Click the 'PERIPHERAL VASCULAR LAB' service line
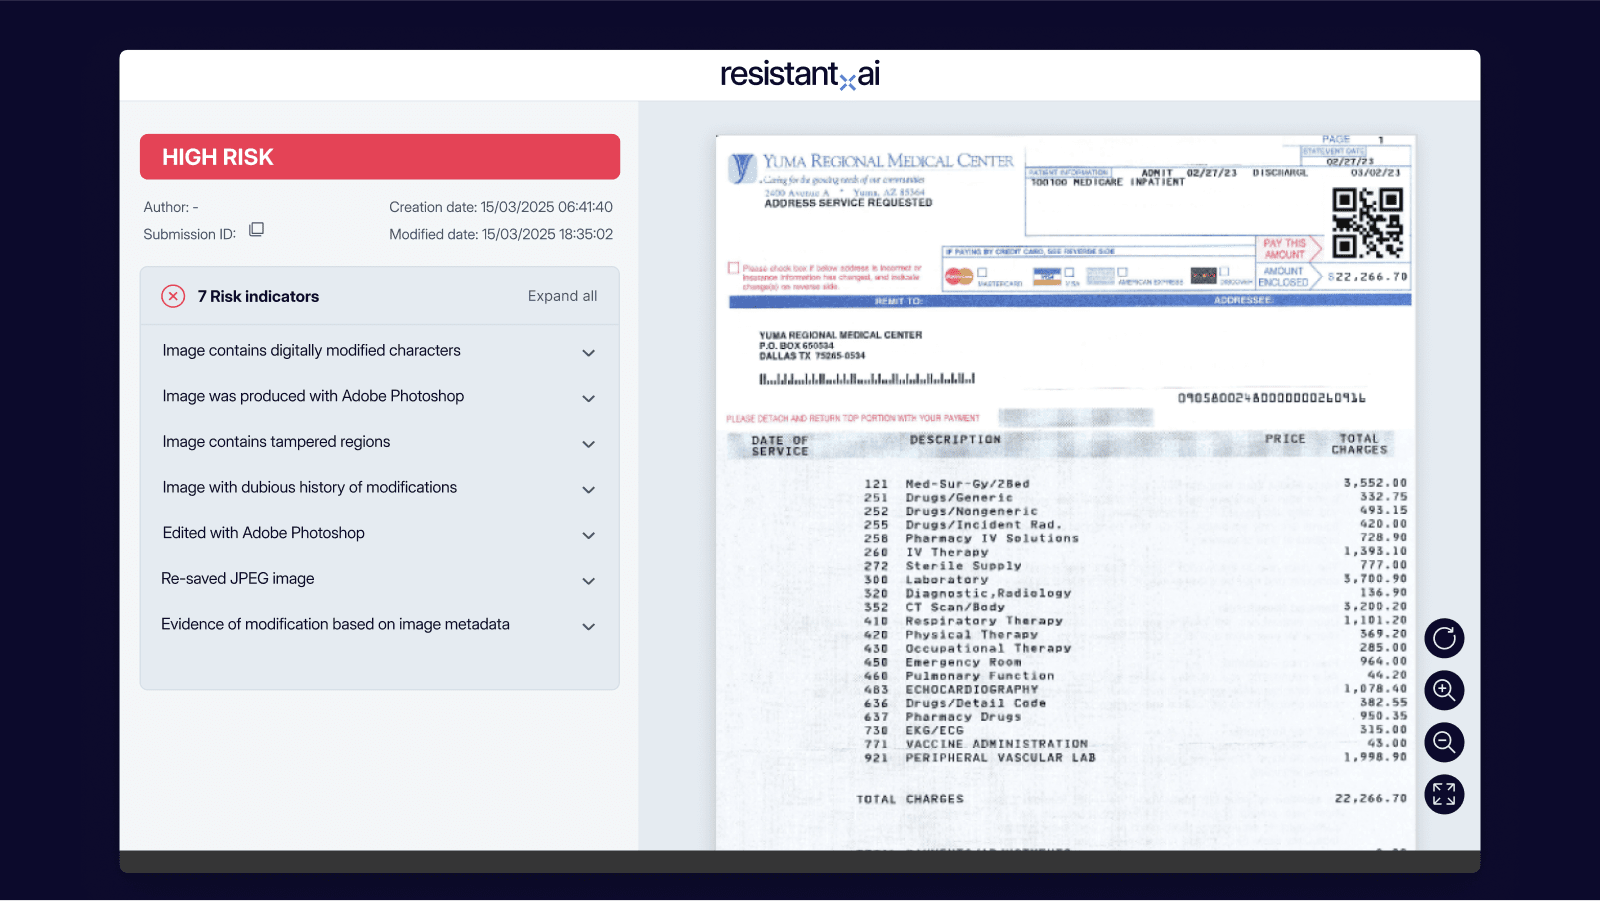The height and width of the screenshot is (901, 1600). tap(1000, 758)
